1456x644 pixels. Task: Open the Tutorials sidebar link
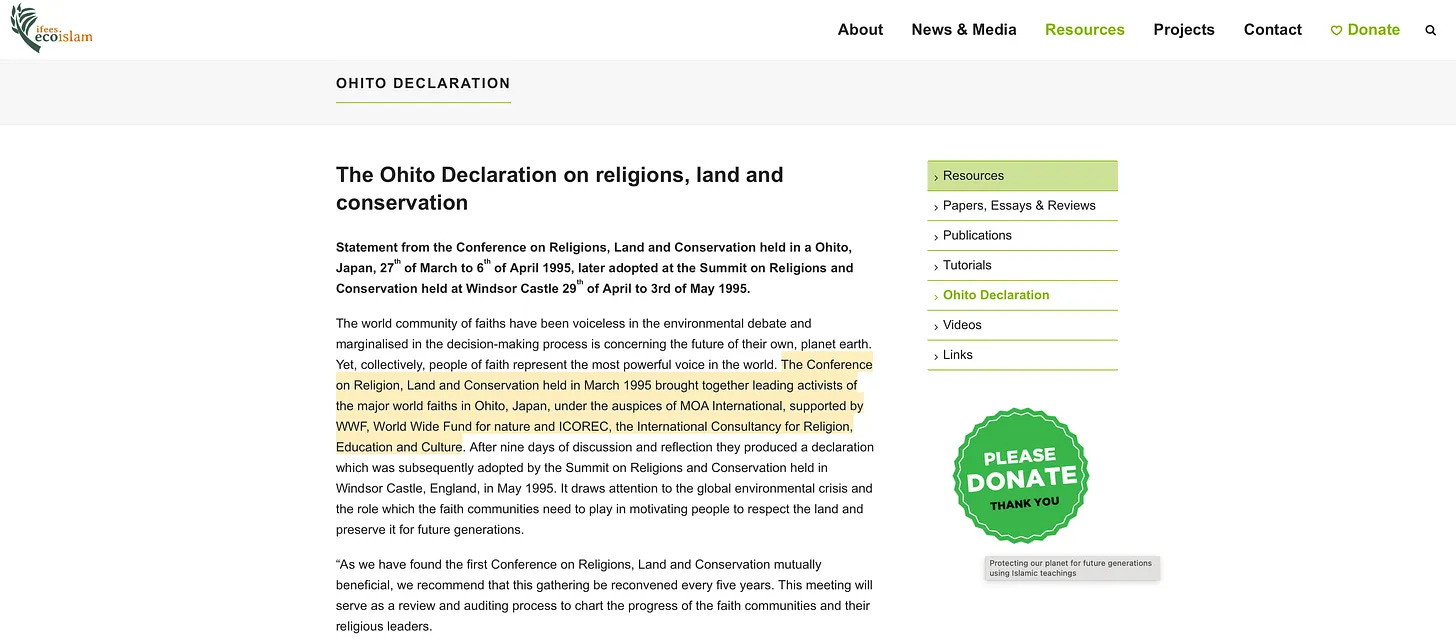1022,266
